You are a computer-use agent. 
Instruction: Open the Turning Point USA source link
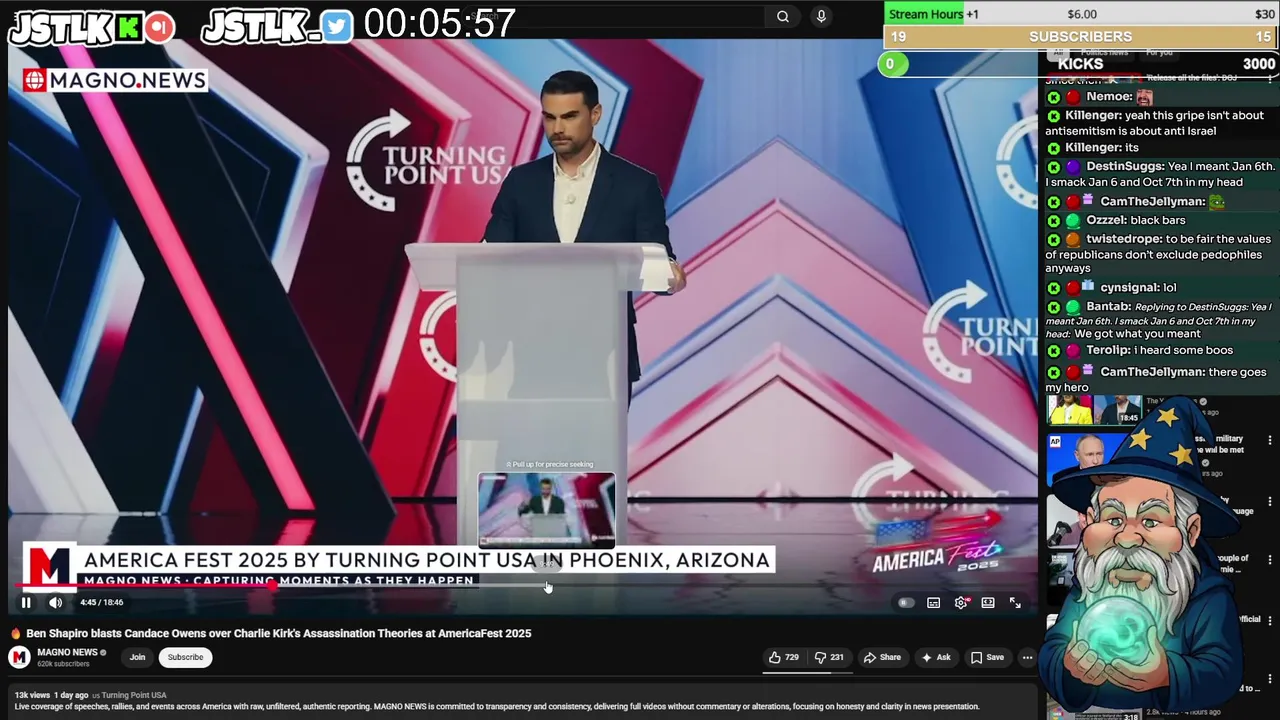133,695
